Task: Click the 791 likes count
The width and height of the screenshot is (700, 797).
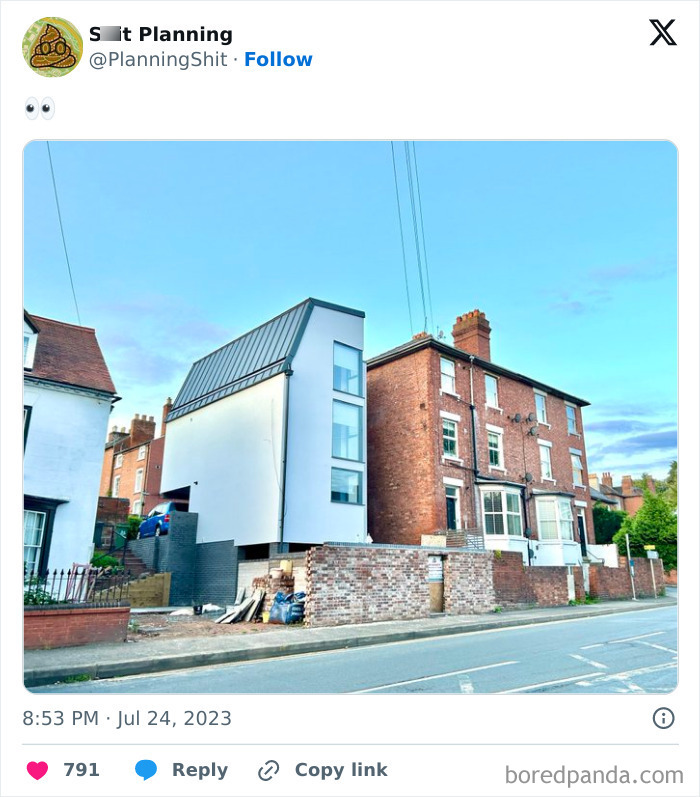Action: [x=81, y=770]
